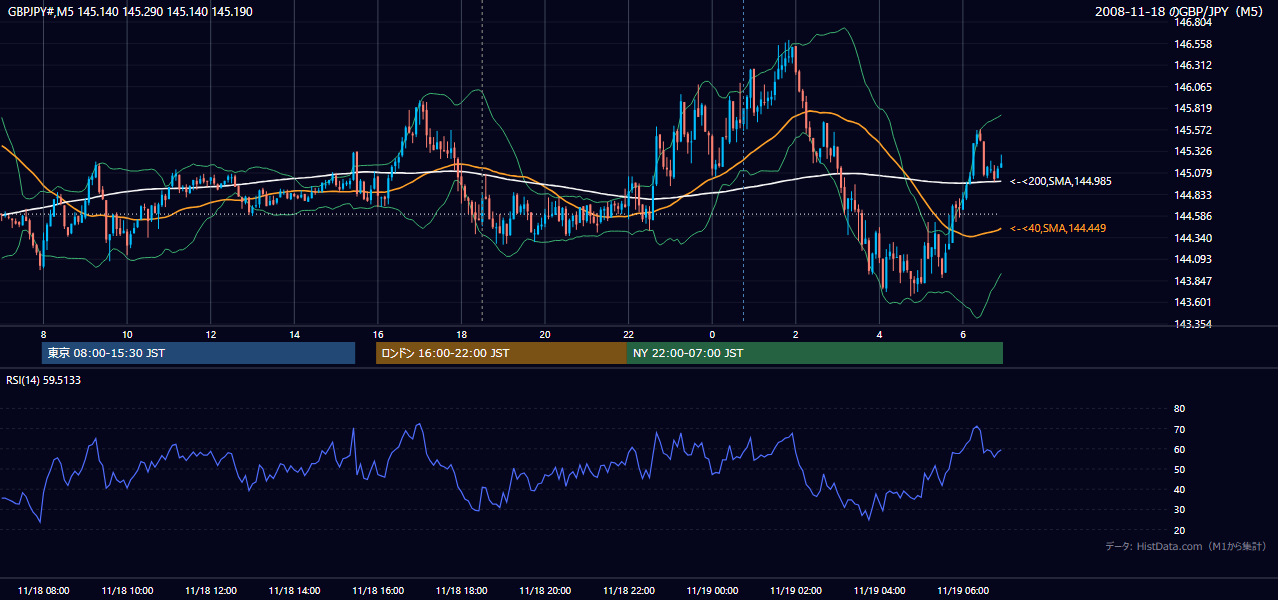Click the 11/19 00:00 date axis label
The height and width of the screenshot is (600, 1278).
click(x=712, y=591)
